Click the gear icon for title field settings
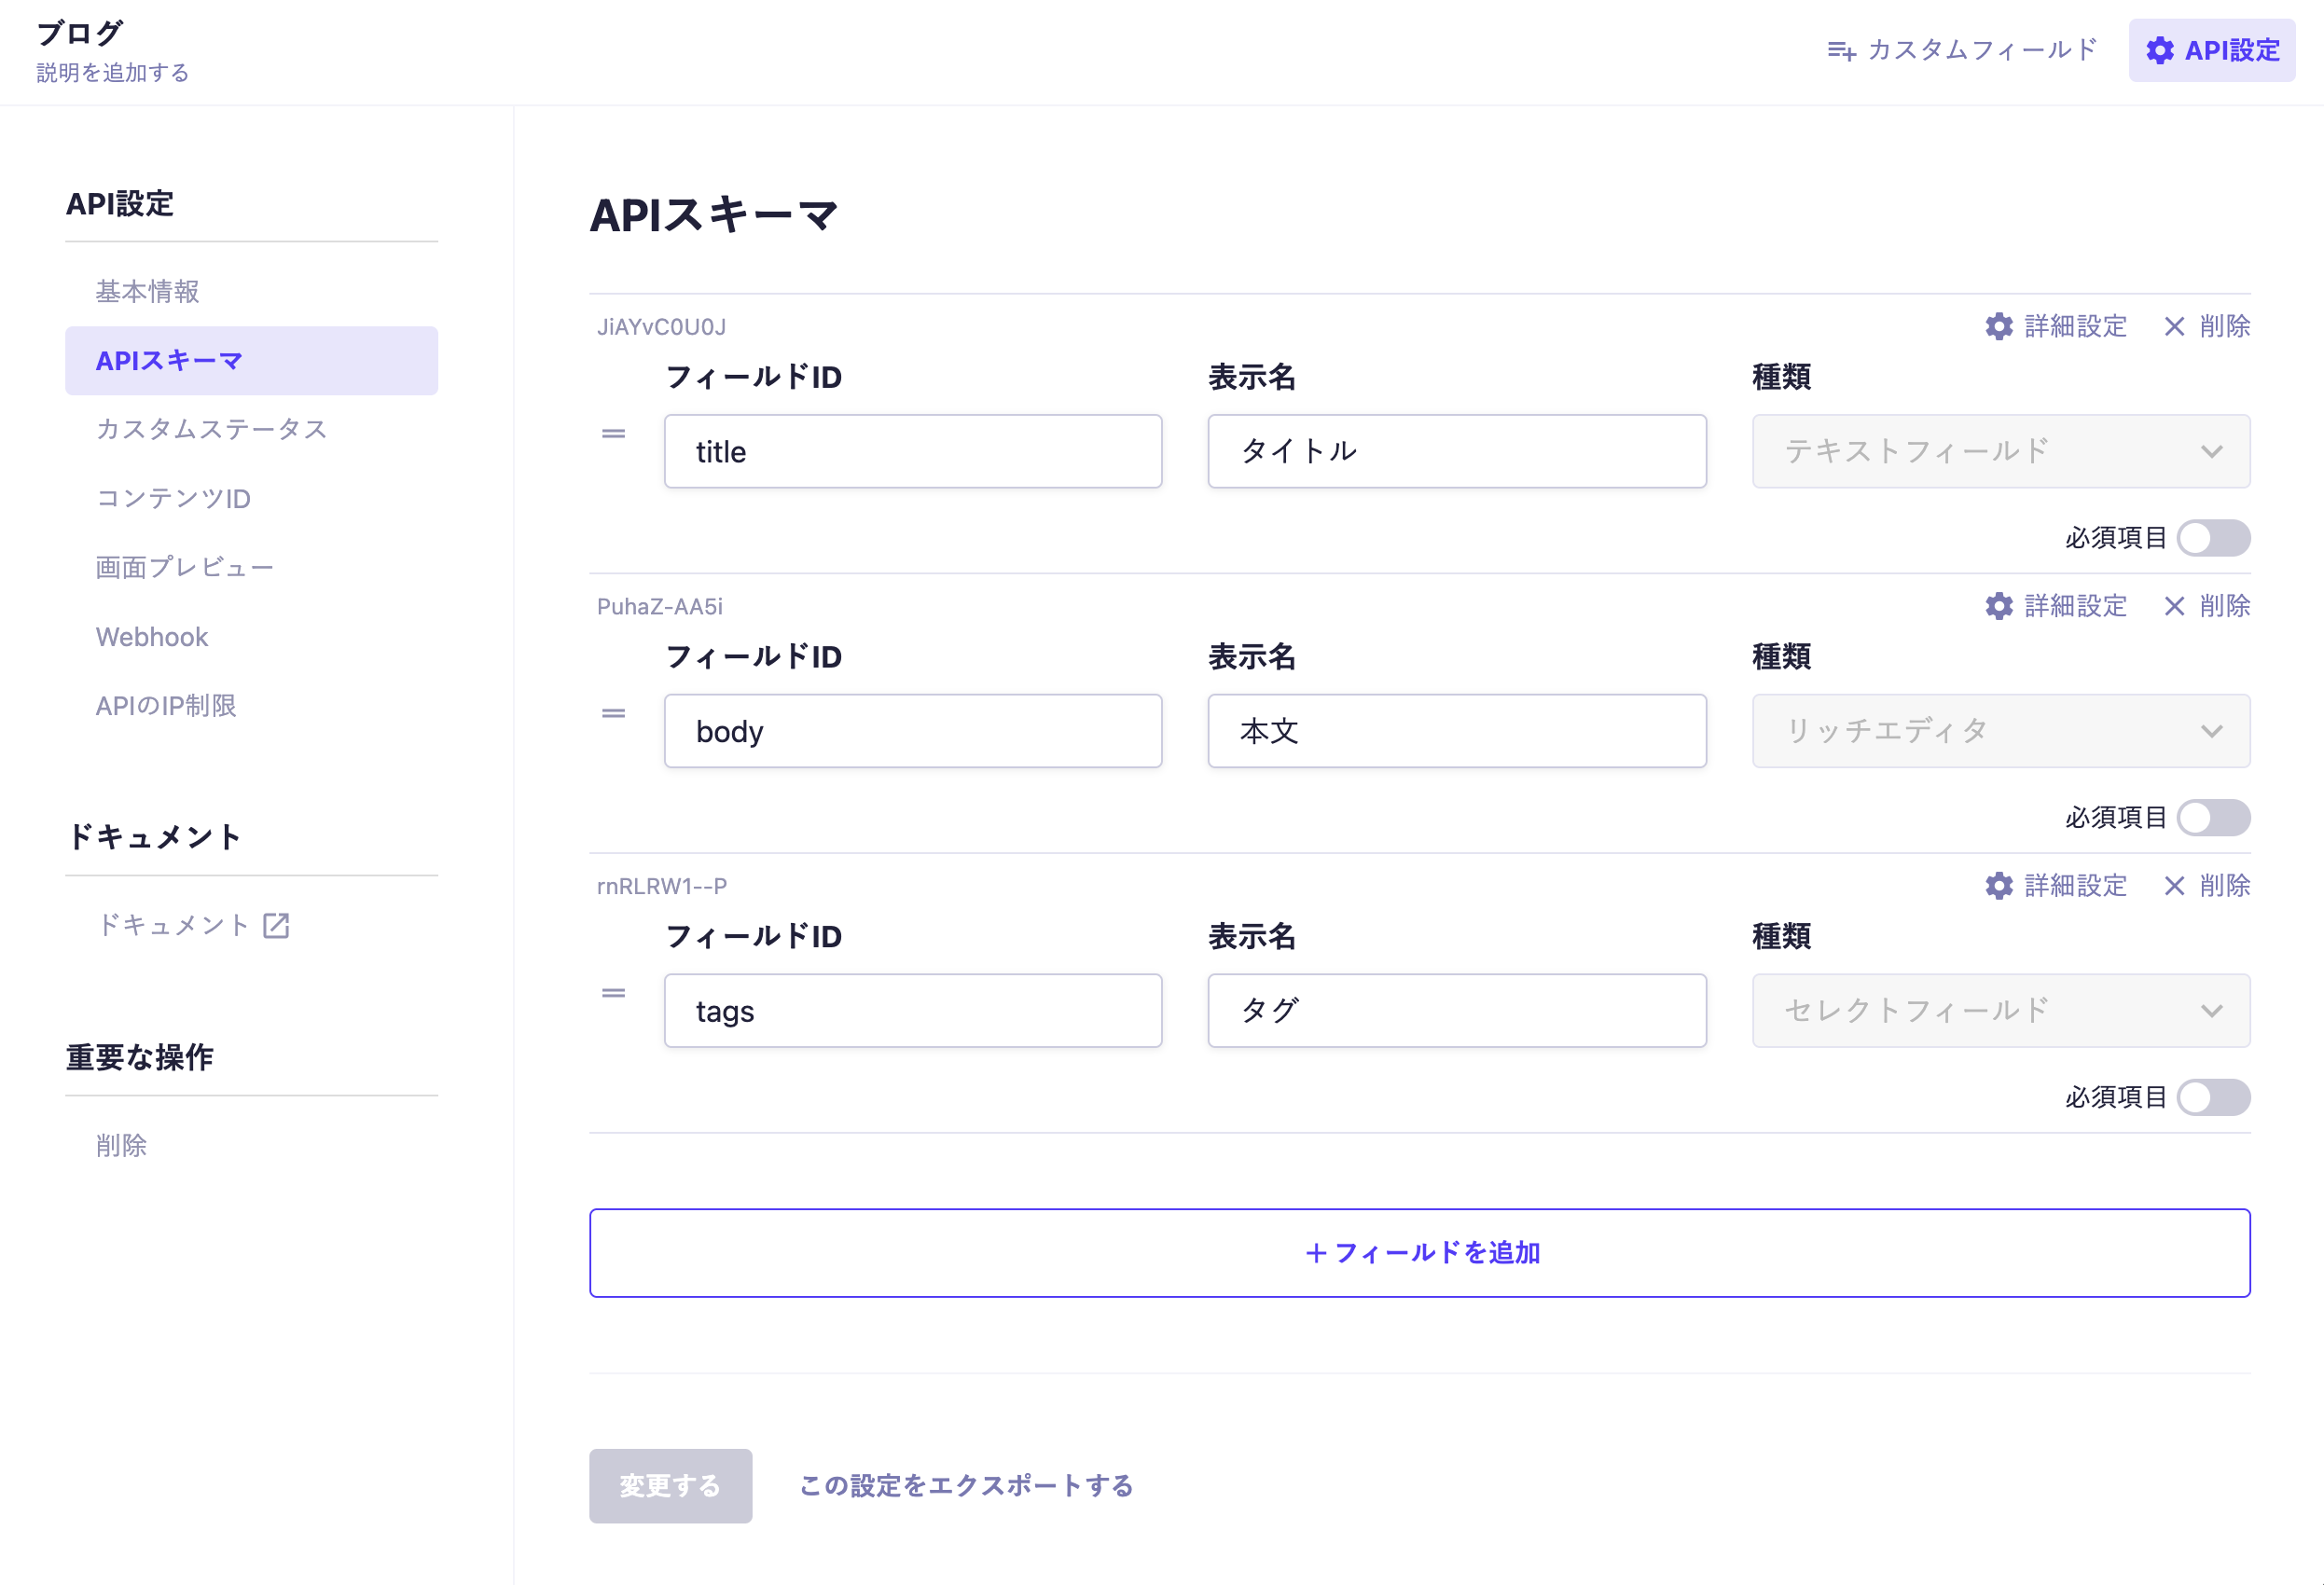The width and height of the screenshot is (2324, 1585). tap(1998, 326)
